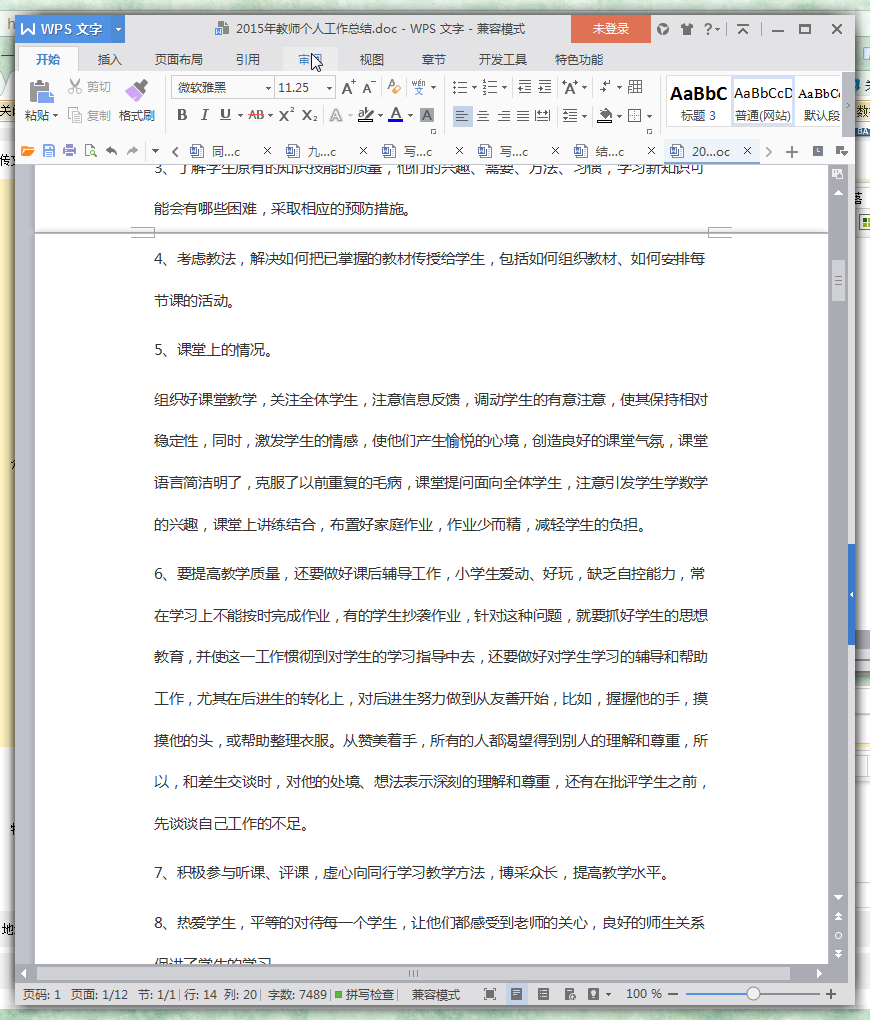The height and width of the screenshot is (1020, 870).
Task: Apply the 标题 3 style
Action: point(698,103)
